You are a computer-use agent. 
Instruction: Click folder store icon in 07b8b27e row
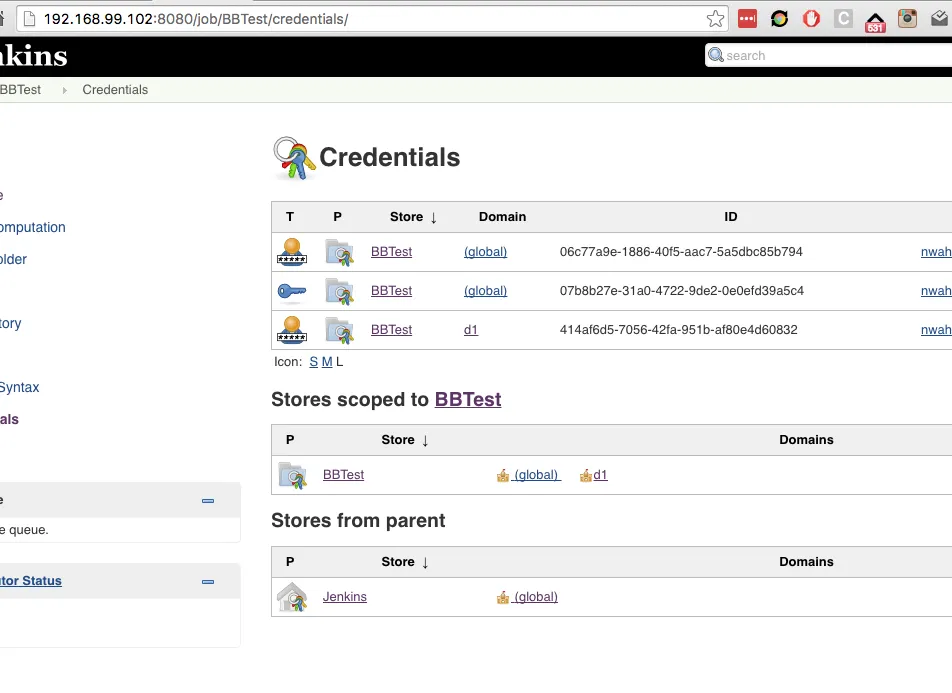339,291
